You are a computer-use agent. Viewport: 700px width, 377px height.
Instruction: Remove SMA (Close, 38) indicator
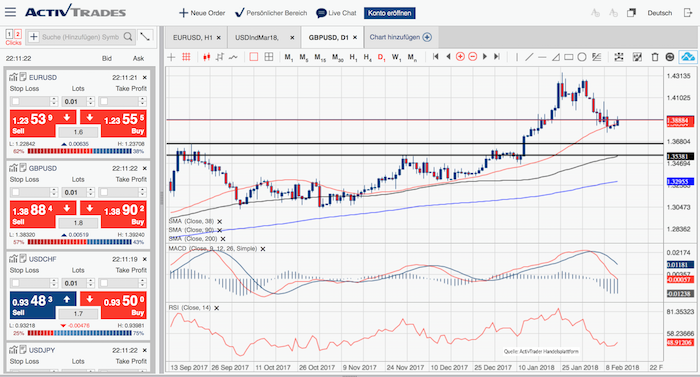220,222
